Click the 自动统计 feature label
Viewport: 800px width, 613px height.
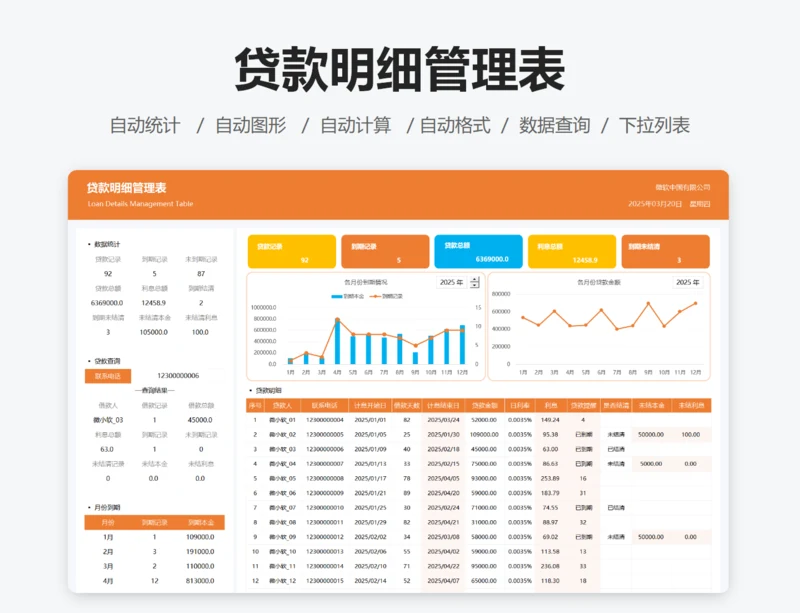tap(145, 126)
